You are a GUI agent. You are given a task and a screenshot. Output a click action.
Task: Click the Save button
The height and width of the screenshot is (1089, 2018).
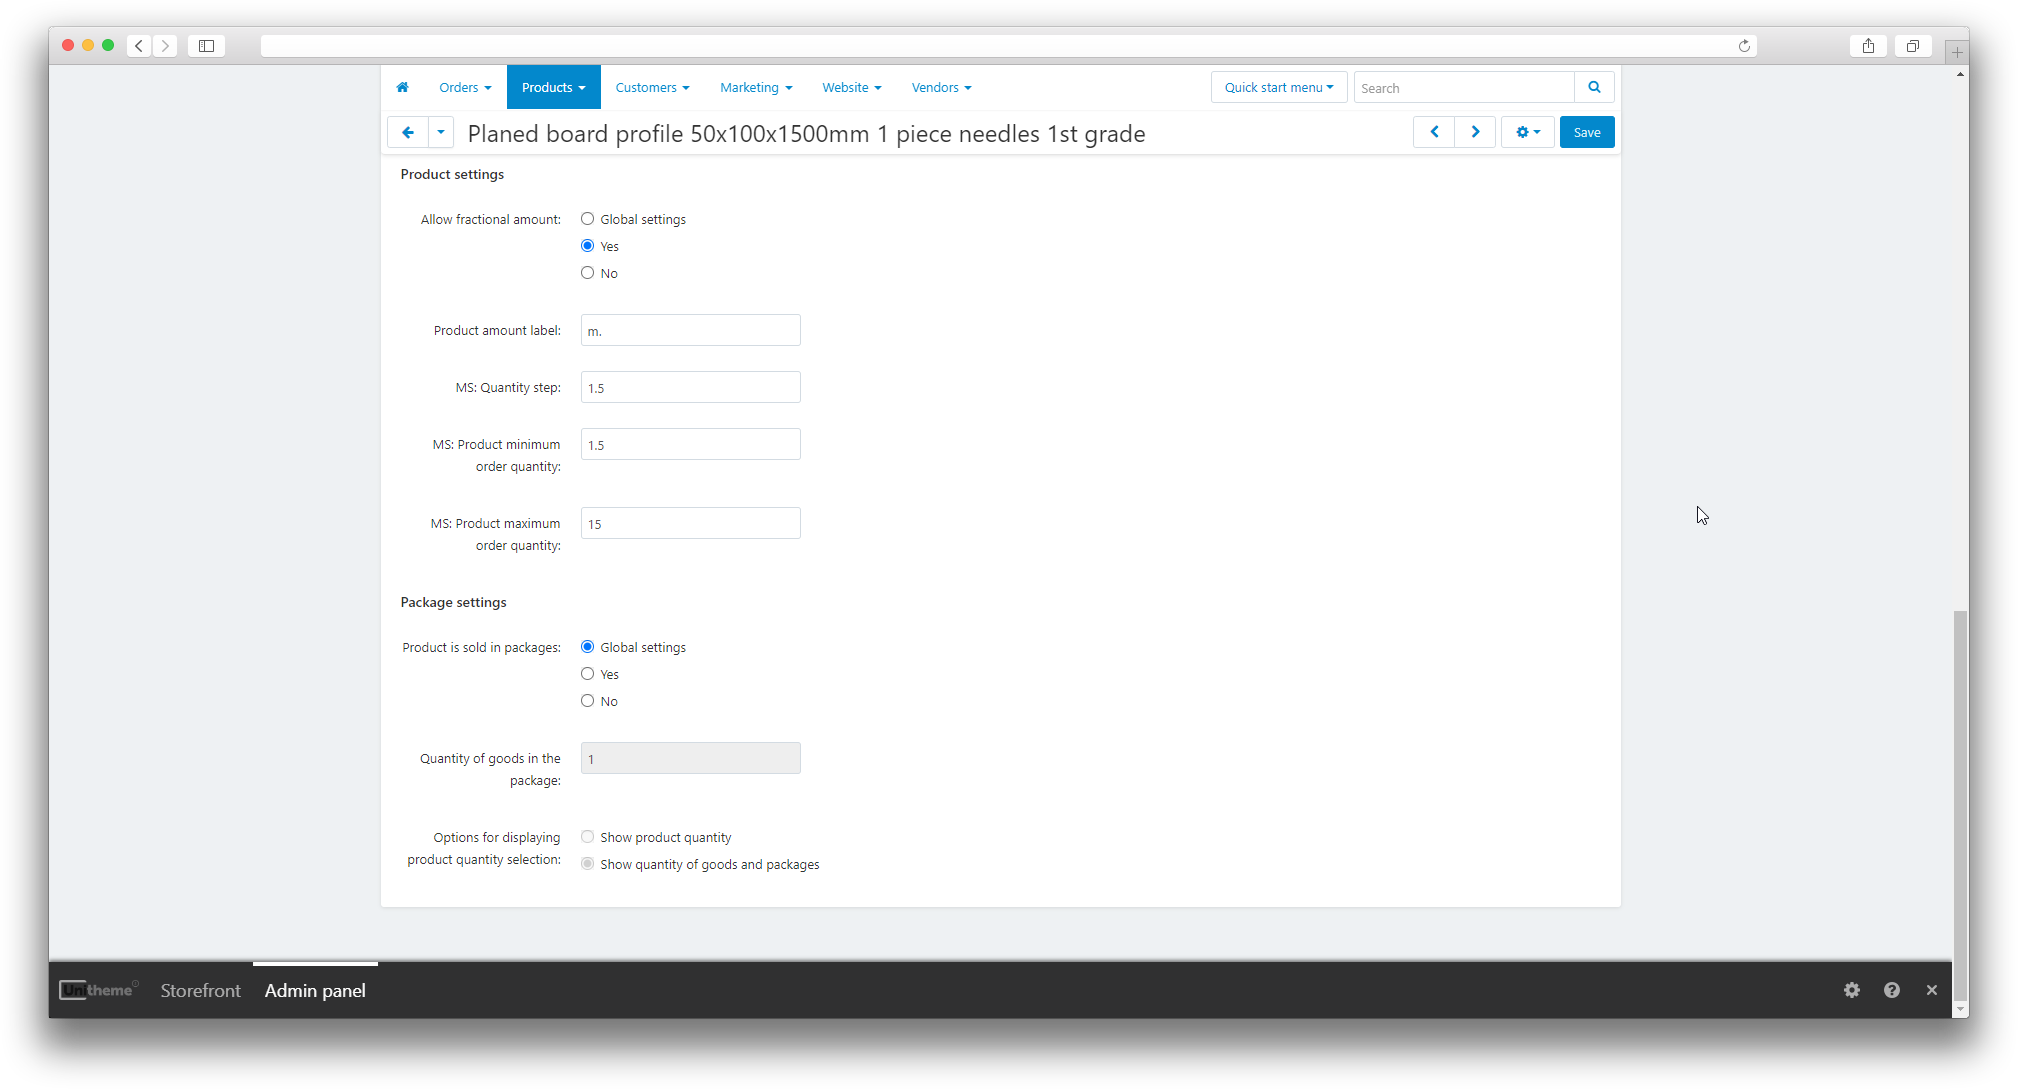point(1587,132)
